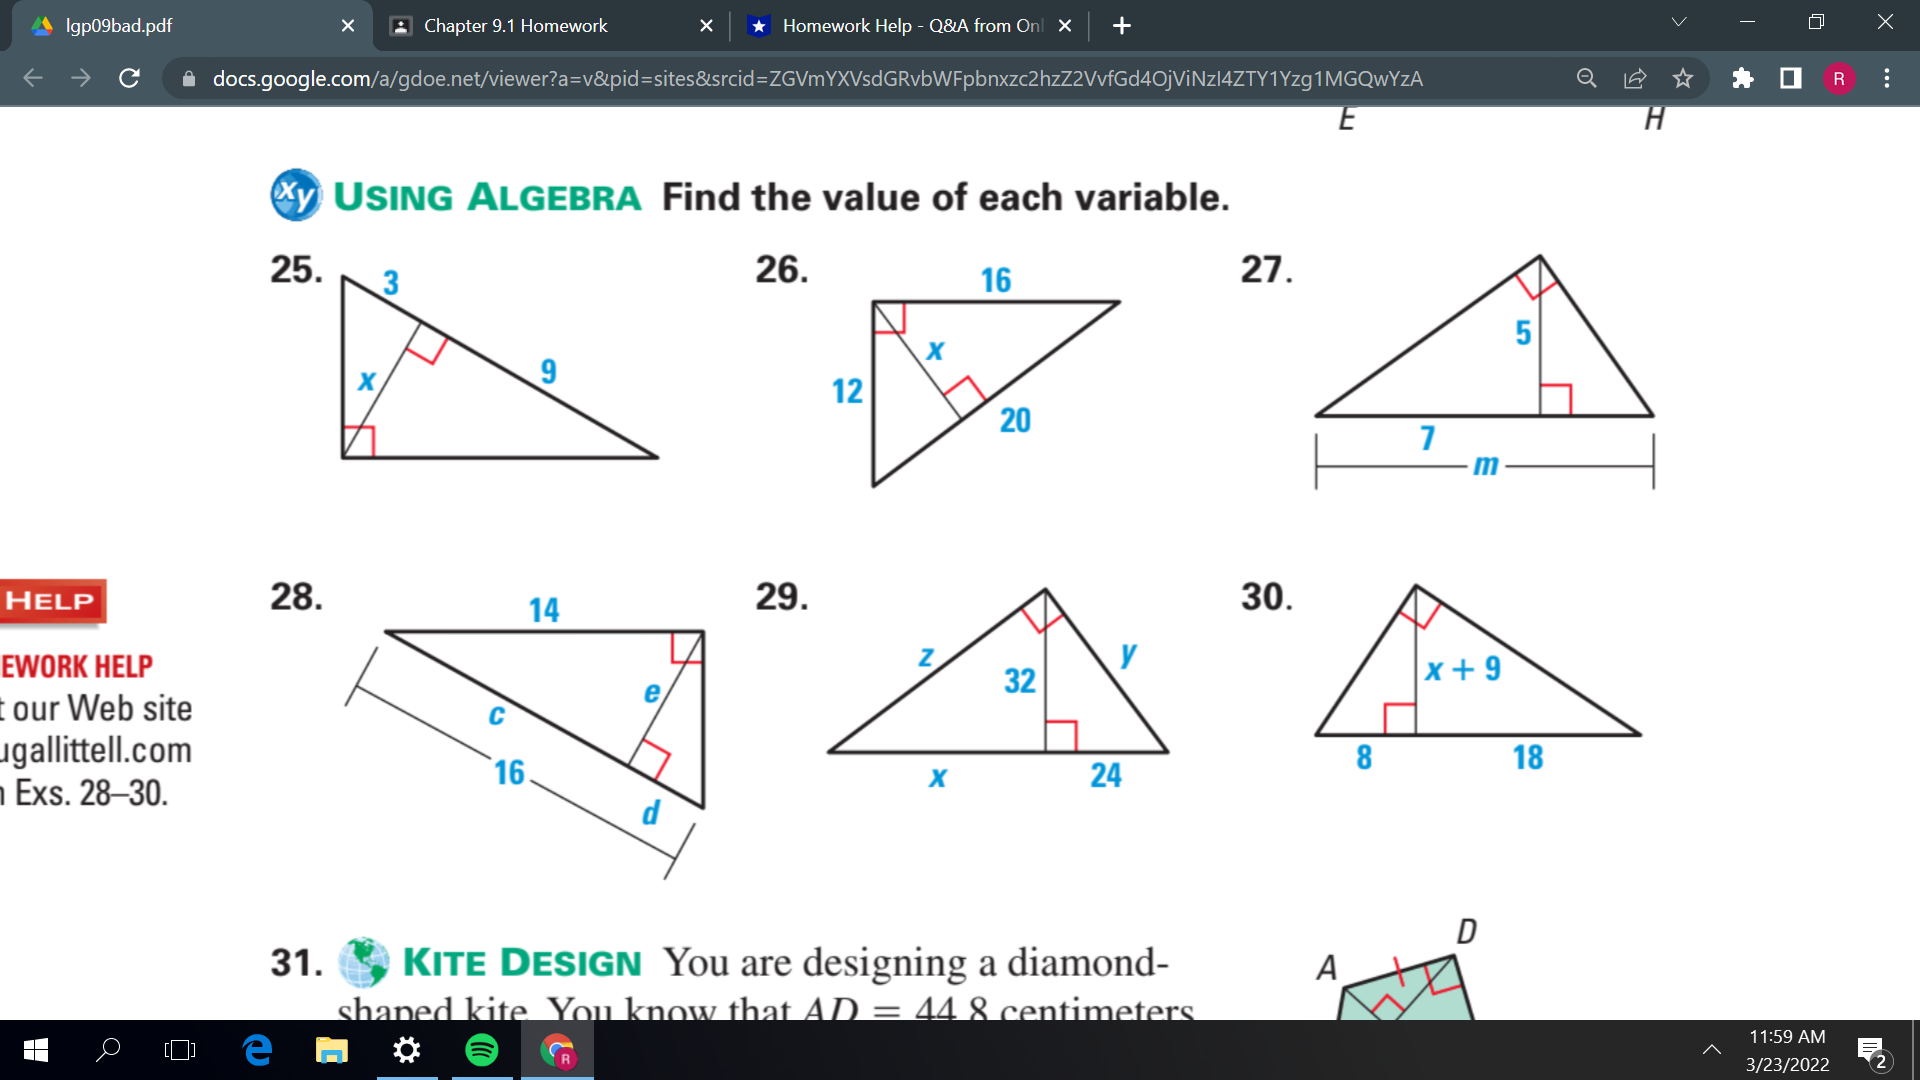
Task: Launch Spotify from the taskbar
Action: tap(482, 1049)
